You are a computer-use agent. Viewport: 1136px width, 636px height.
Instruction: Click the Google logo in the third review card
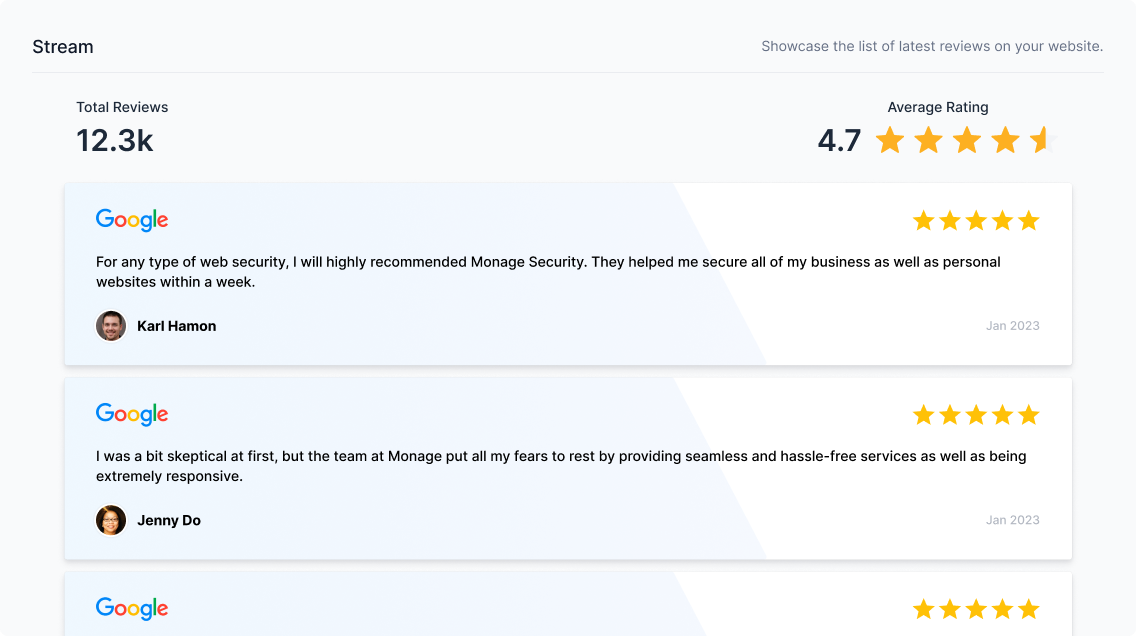[x=132, y=608]
